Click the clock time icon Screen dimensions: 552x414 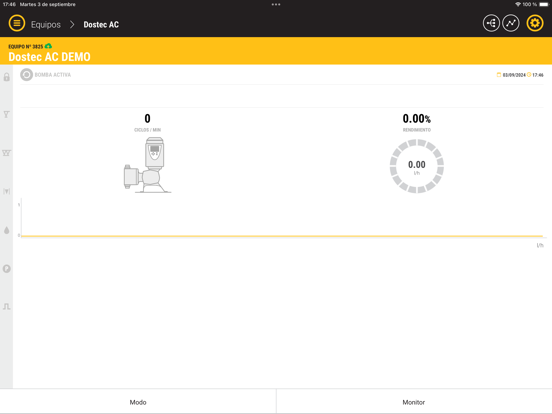pos(529,75)
